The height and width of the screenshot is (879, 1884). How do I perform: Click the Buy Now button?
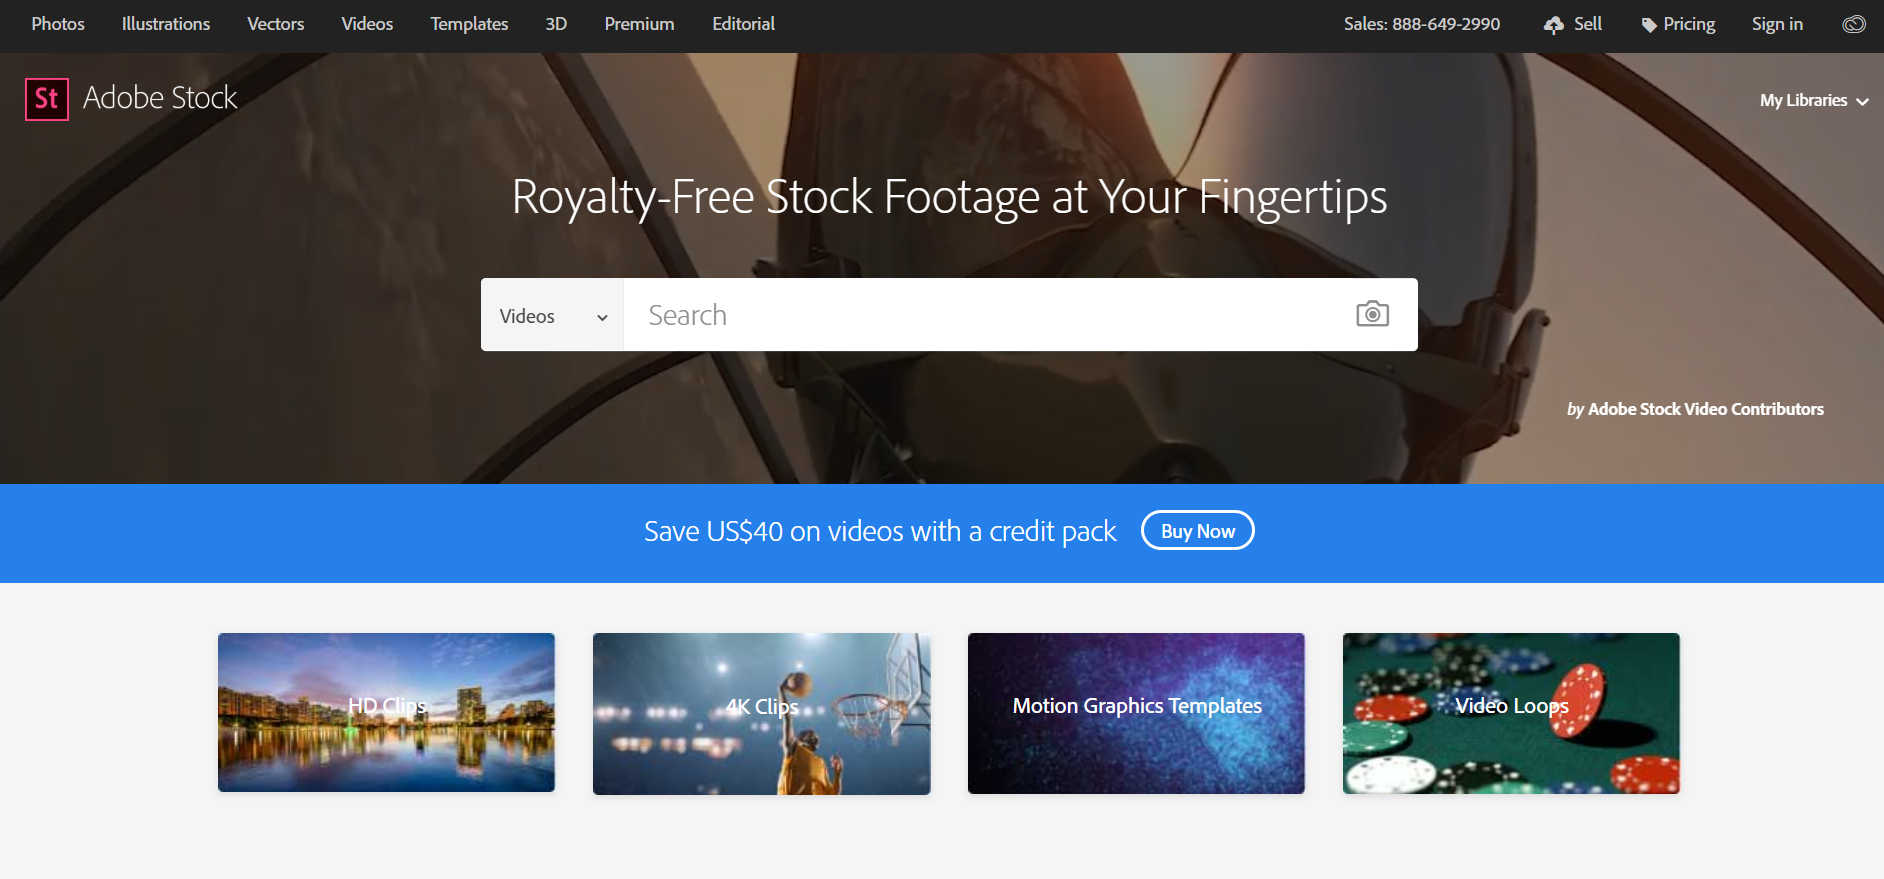coord(1197,531)
